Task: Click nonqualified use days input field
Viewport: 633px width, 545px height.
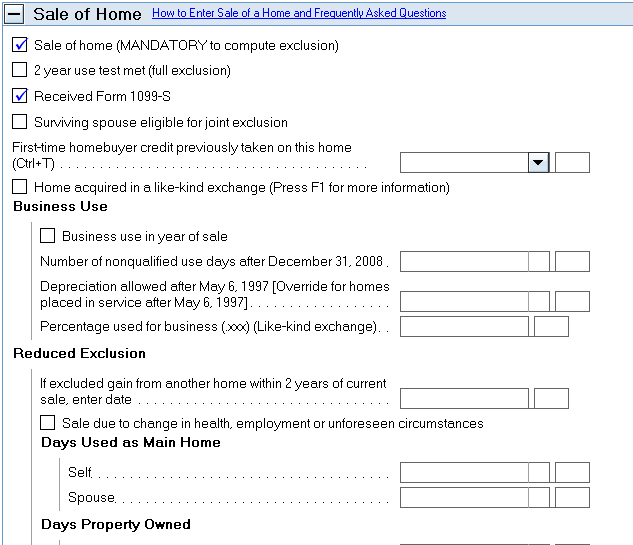Action: tap(464, 262)
